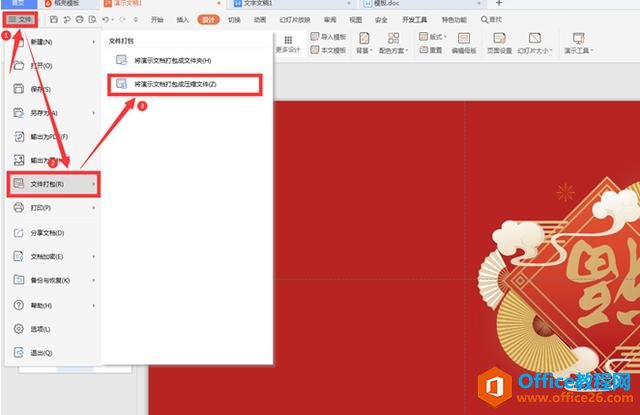Open the 版式 (Layout) dropdown
The width and height of the screenshot is (640, 415).
(x=433, y=37)
